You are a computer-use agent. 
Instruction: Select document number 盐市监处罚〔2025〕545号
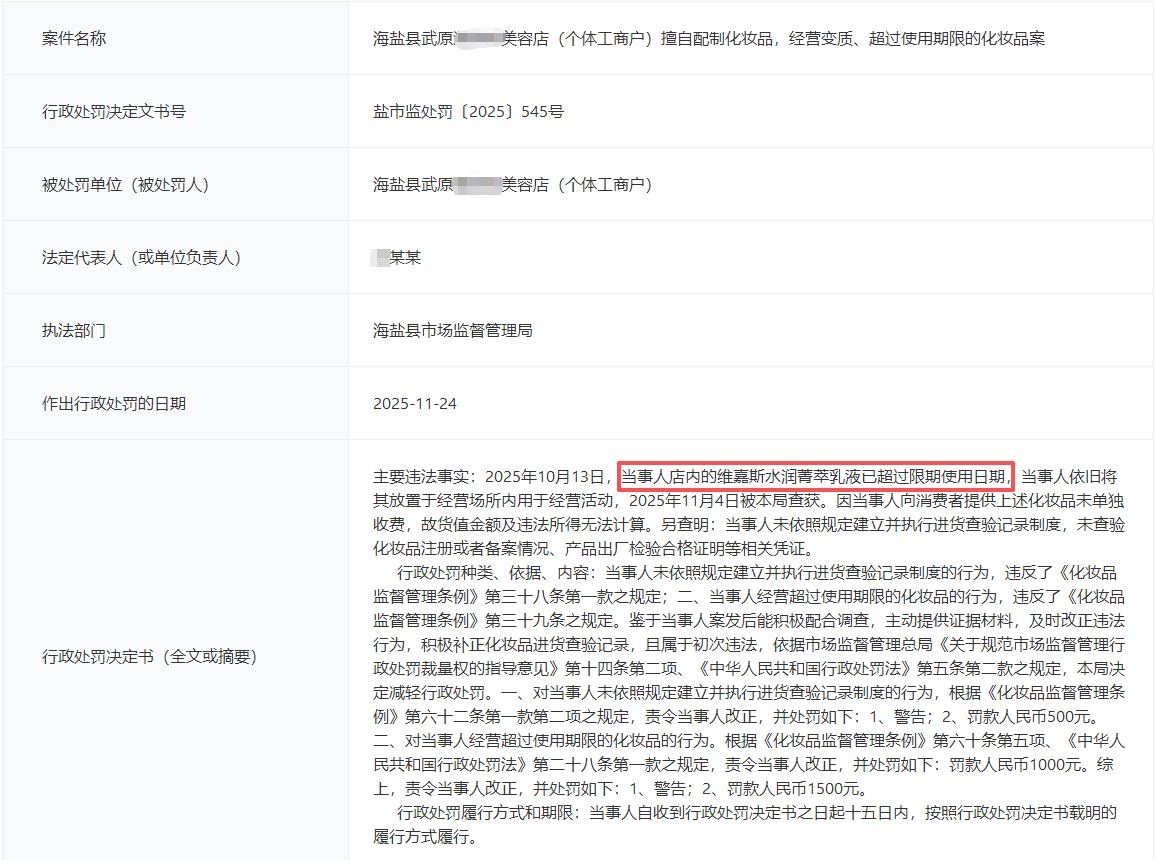tap(468, 112)
